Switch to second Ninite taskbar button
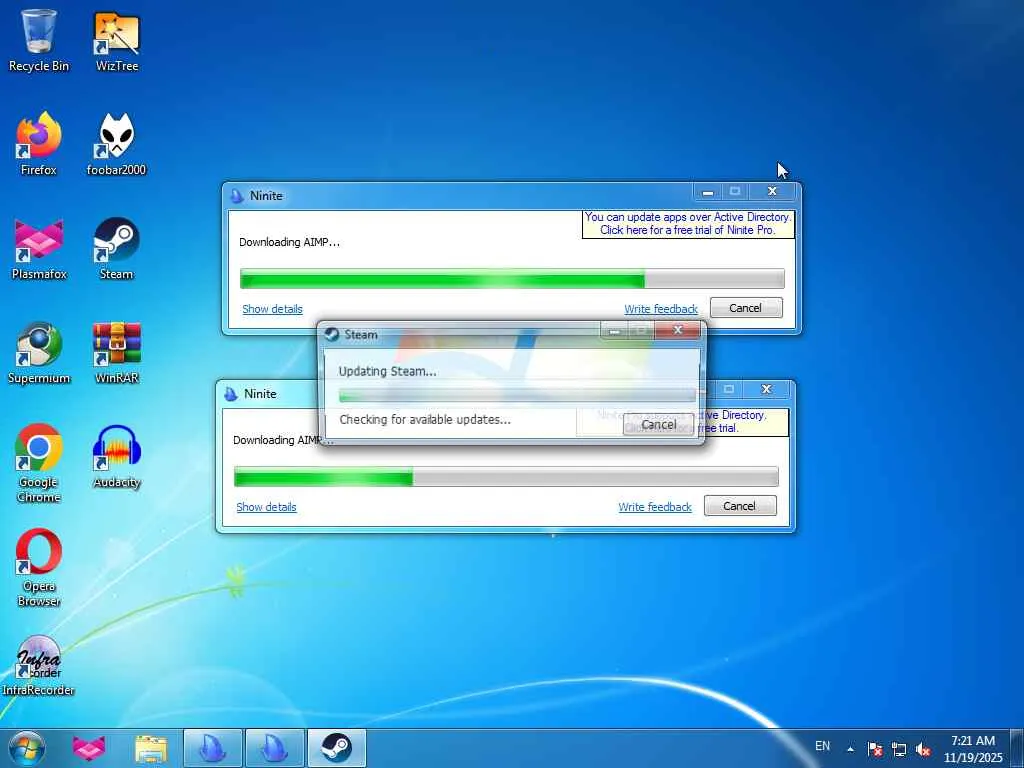This screenshot has width=1024, height=768. (x=274, y=748)
